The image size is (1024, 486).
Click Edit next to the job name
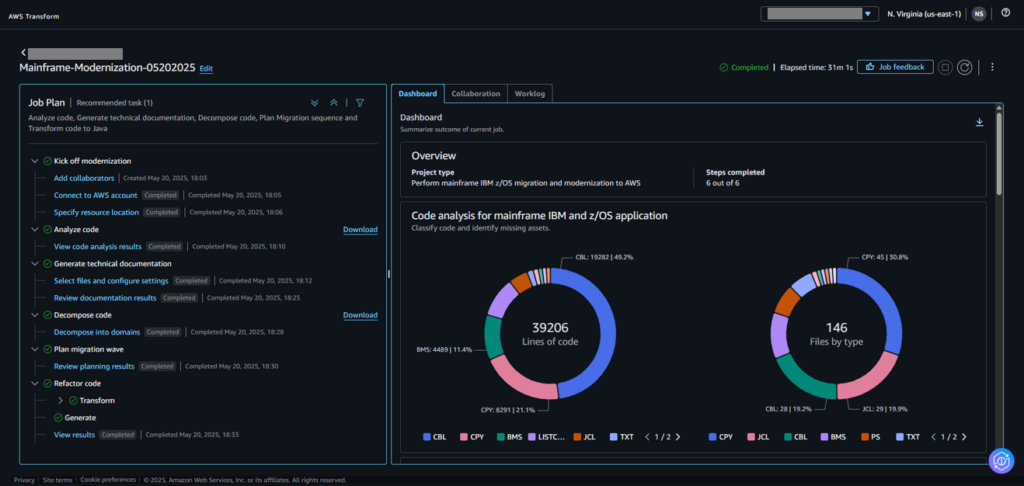pos(206,68)
